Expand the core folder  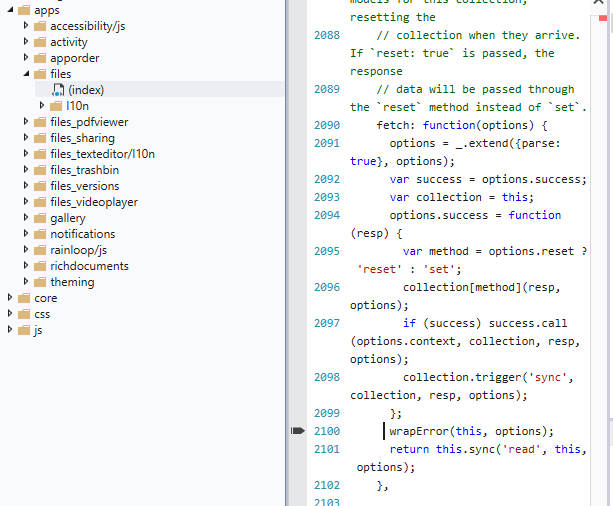pyautogui.click(x=10, y=298)
